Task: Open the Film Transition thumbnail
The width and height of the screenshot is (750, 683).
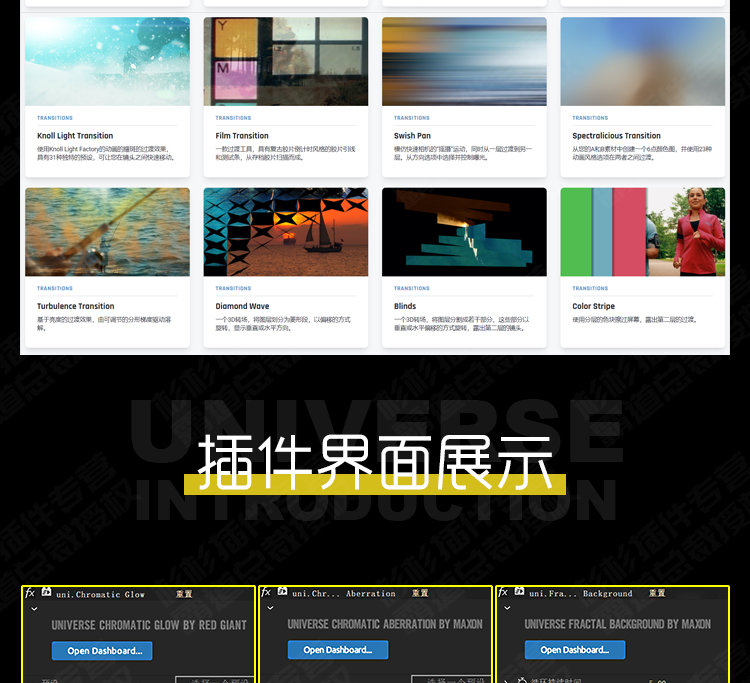Action: [286, 62]
